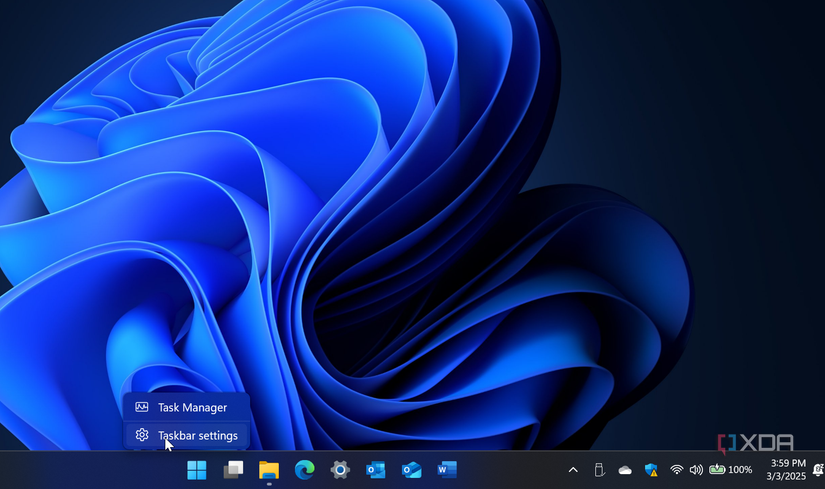Launch Microsoft Word from the taskbar
The width and height of the screenshot is (825, 489).
[446, 470]
